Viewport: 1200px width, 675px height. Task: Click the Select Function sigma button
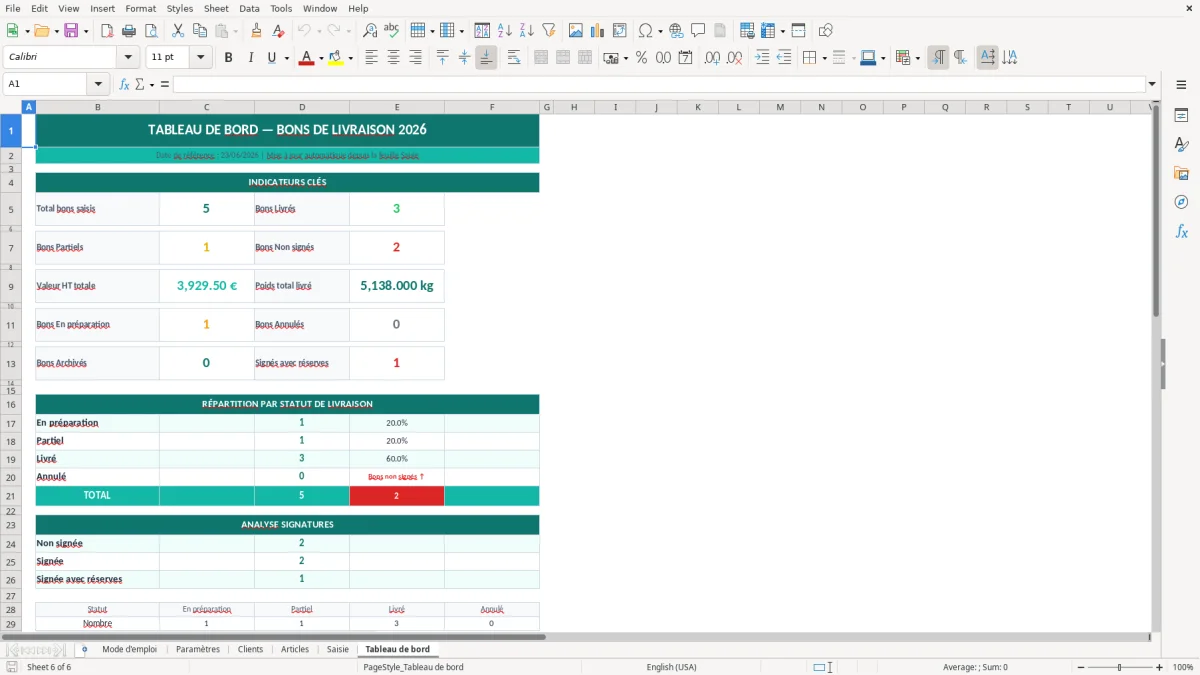[x=140, y=84]
